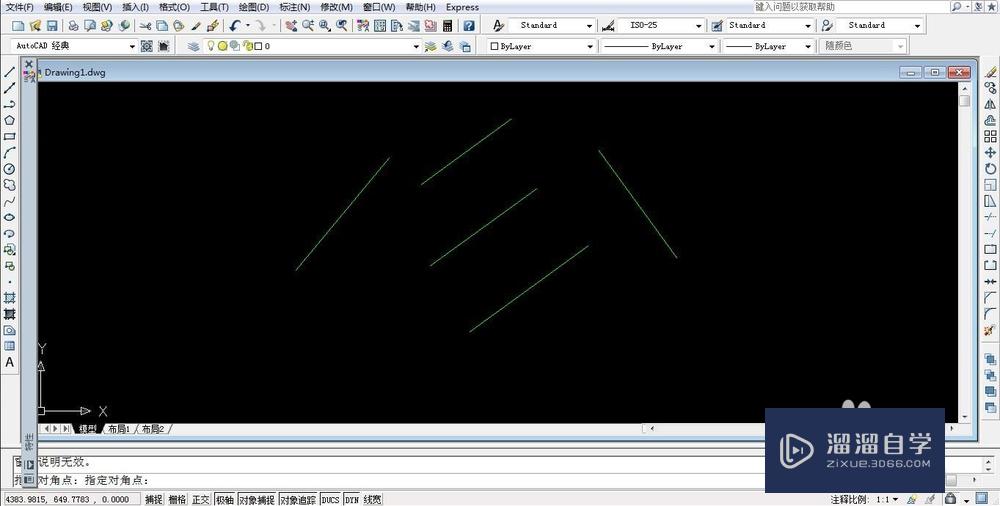Viewport: 1000px width, 506px height.
Task: Open a file with the Open folder icon
Action: pyautogui.click(x=35, y=26)
